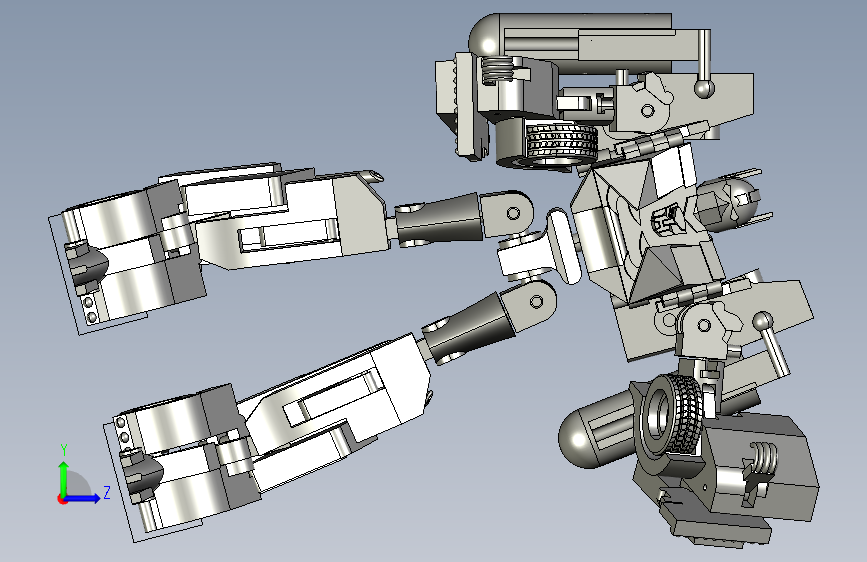867x562 pixels.
Task: Select the emblem face on the central block
Action: (x=666, y=218)
